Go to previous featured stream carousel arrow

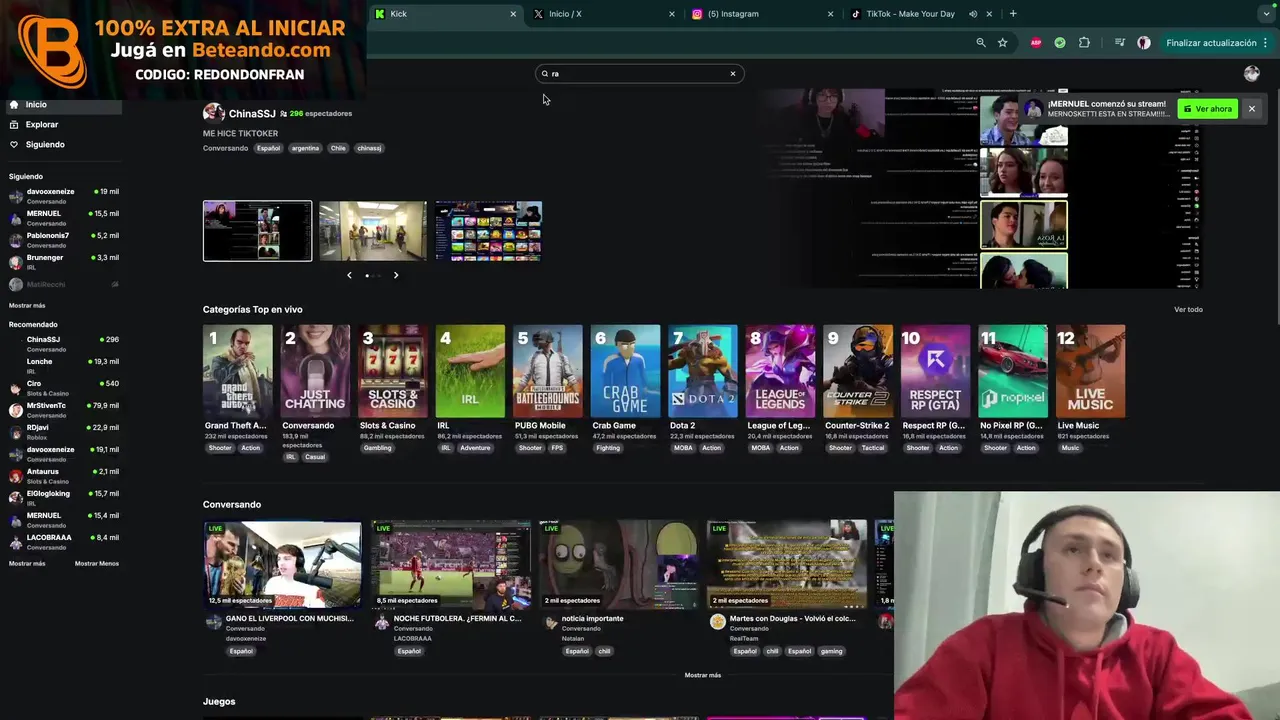[349, 275]
